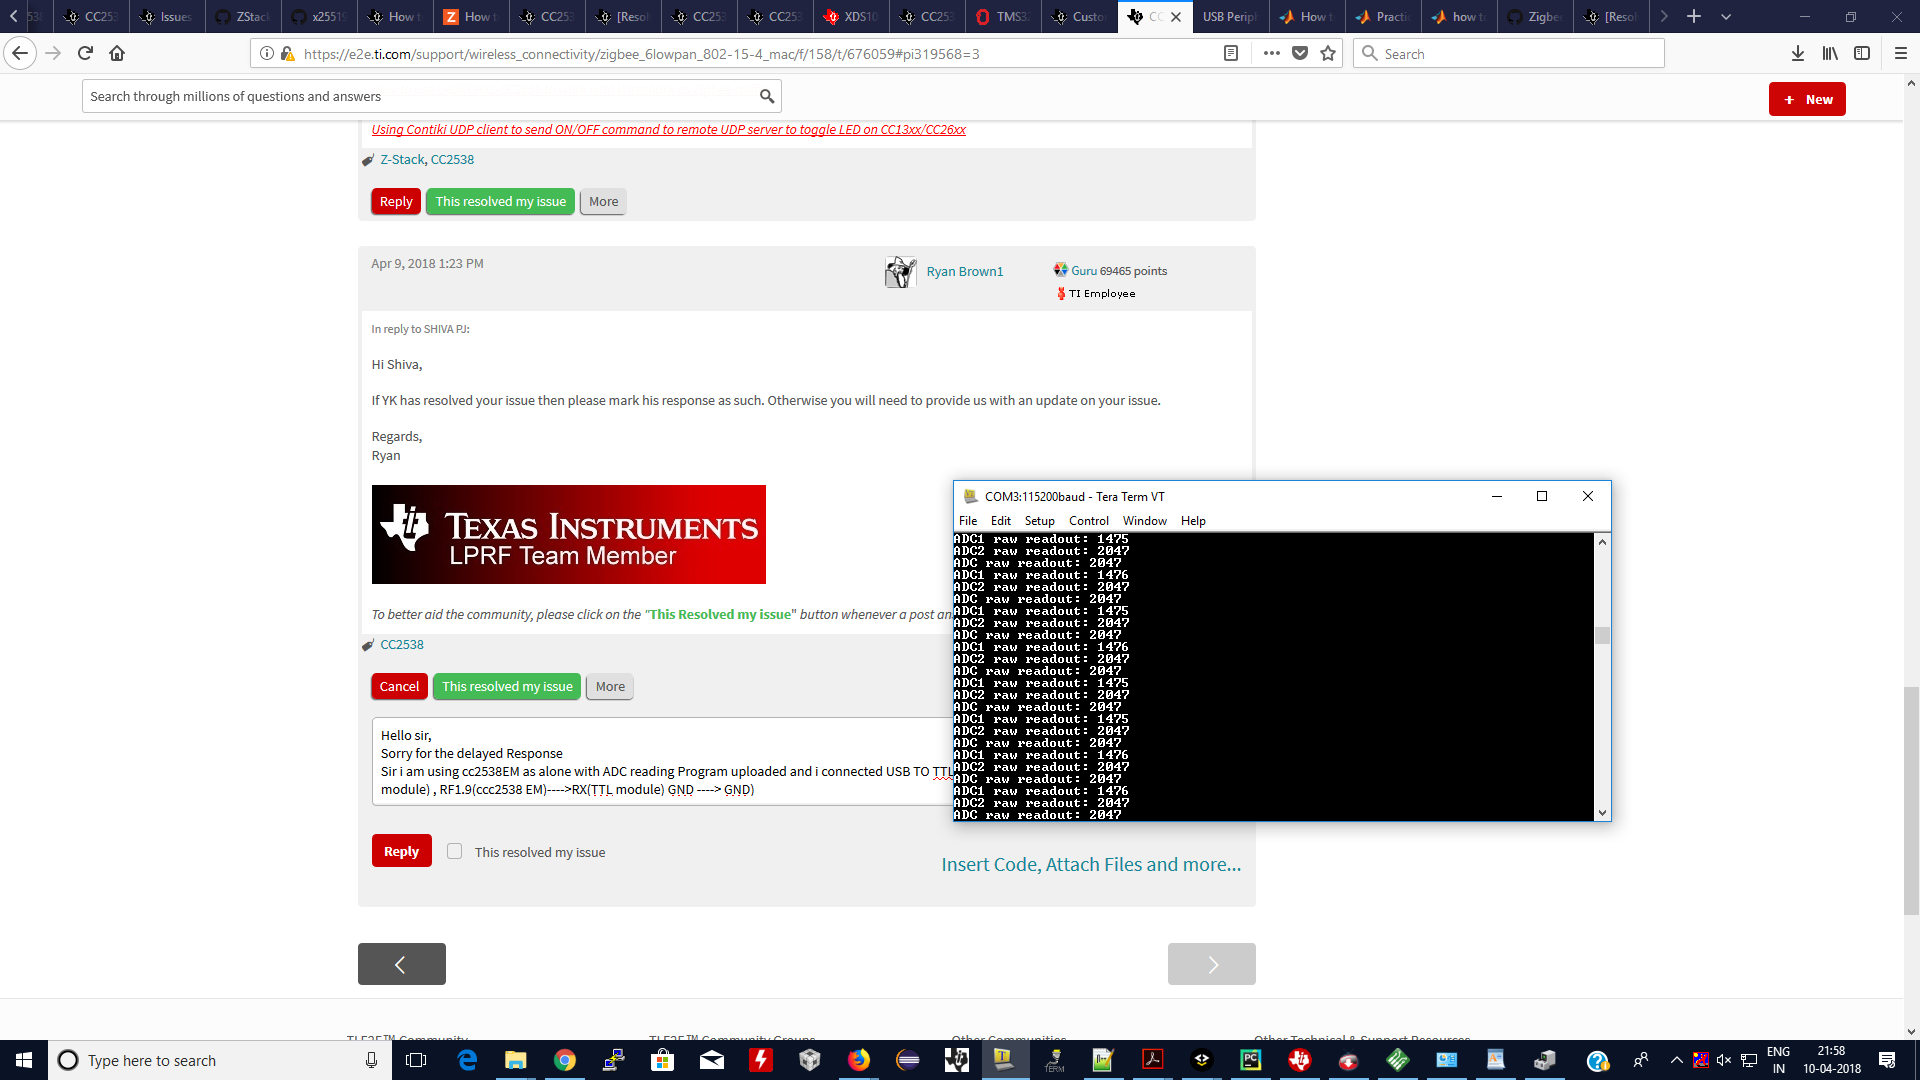Open page actions three-dots menu

click(1271, 54)
